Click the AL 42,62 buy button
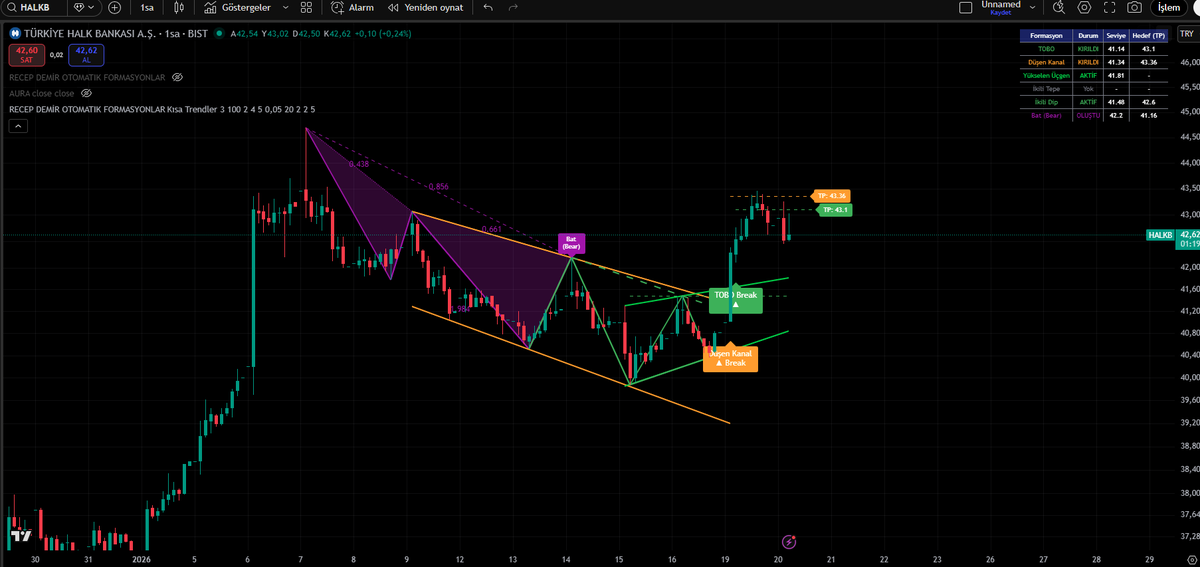The width and height of the screenshot is (1200, 567). pyautogui.click(x=86, y=54)
